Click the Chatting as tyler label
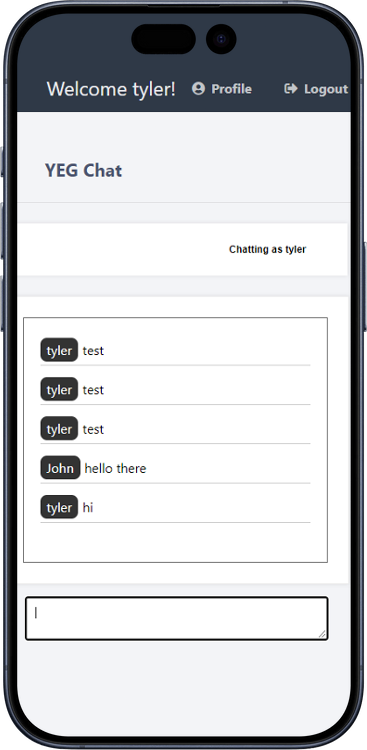367x750 pixels. (267, 249)
